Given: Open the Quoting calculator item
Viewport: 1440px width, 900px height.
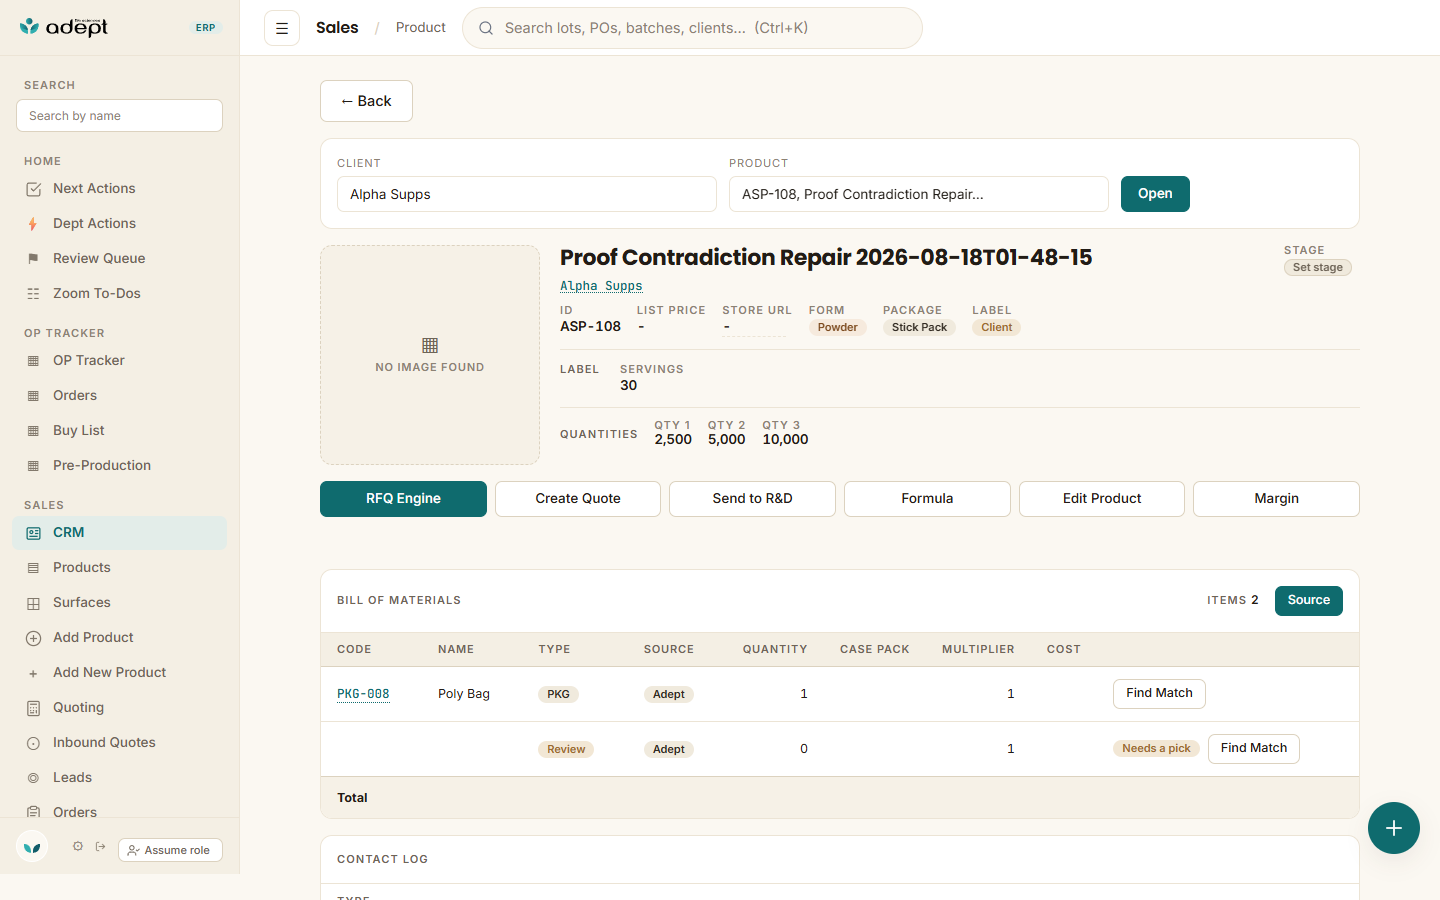Looking at the screenshot, I should (120, 708).
